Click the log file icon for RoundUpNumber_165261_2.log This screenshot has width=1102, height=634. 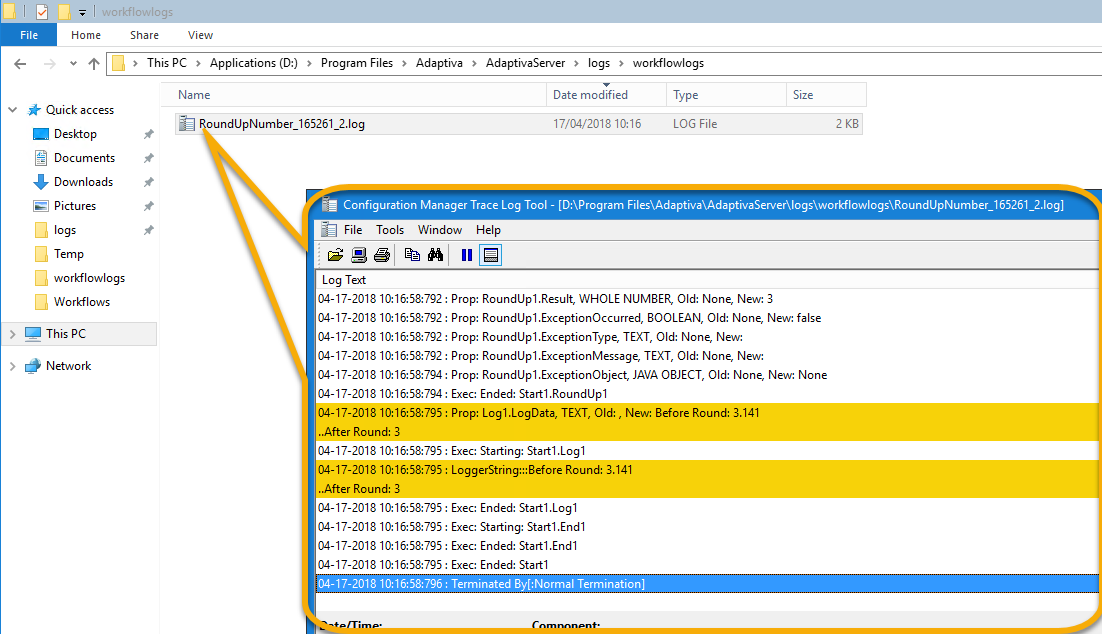click(186, 124)
